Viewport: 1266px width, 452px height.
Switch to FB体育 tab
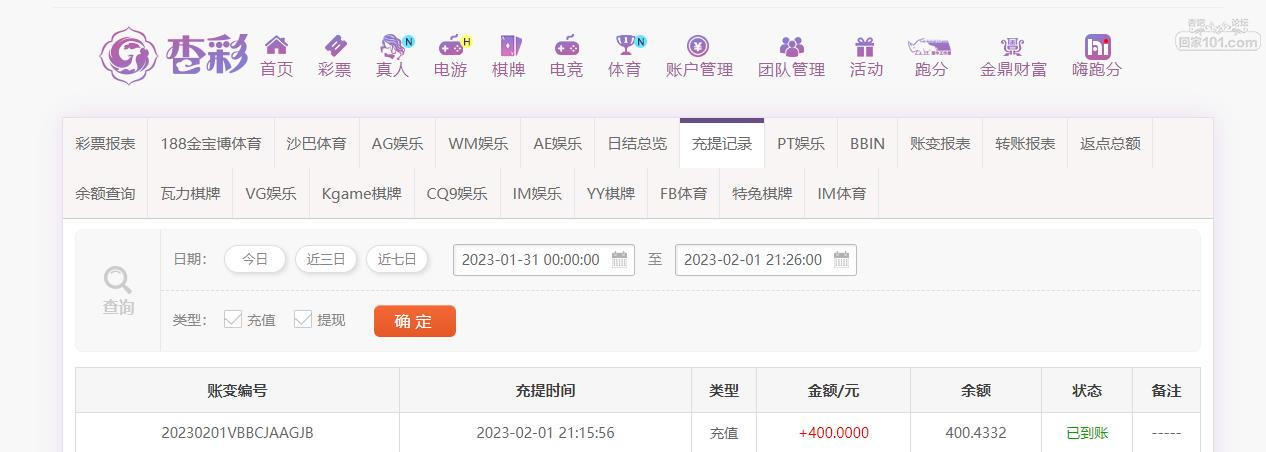tap(683, 193)
